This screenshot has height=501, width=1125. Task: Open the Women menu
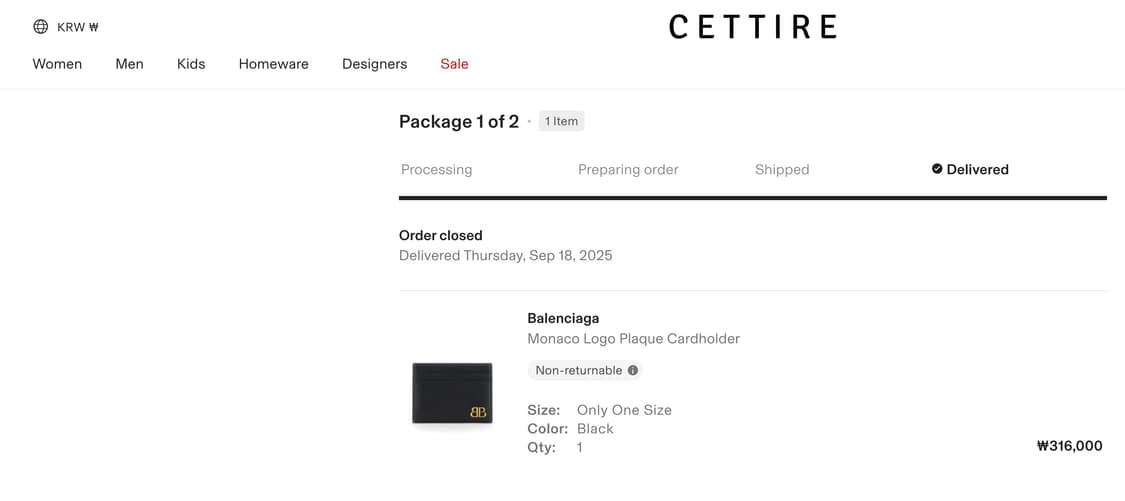click(57, 64)
